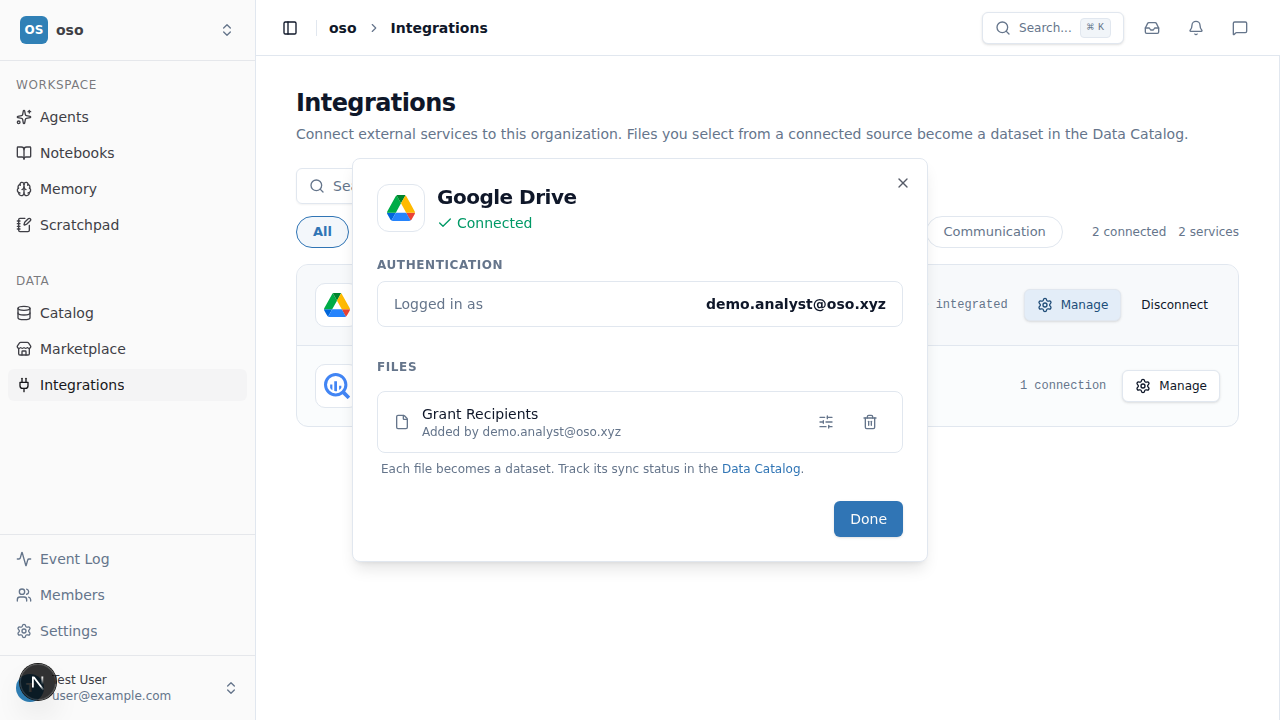The width and height of the screenshot is (1280, 720).
Task: Open Event Log in the sidebar
Action: [127, 559]
